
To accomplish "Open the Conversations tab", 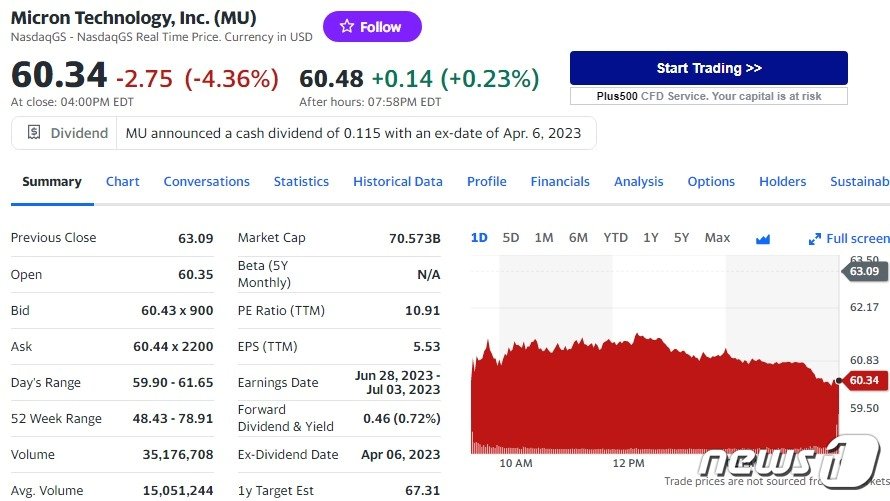I will click(206, 182).
